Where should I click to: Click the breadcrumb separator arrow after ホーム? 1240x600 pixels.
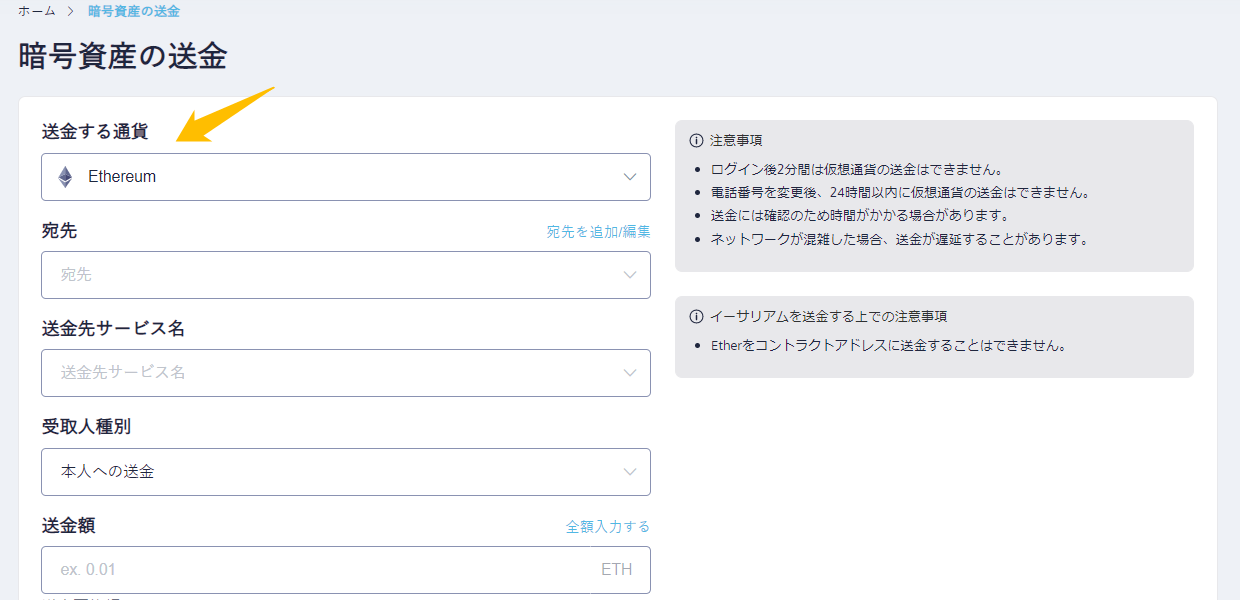pyautogui.click(x=72, y=12)
